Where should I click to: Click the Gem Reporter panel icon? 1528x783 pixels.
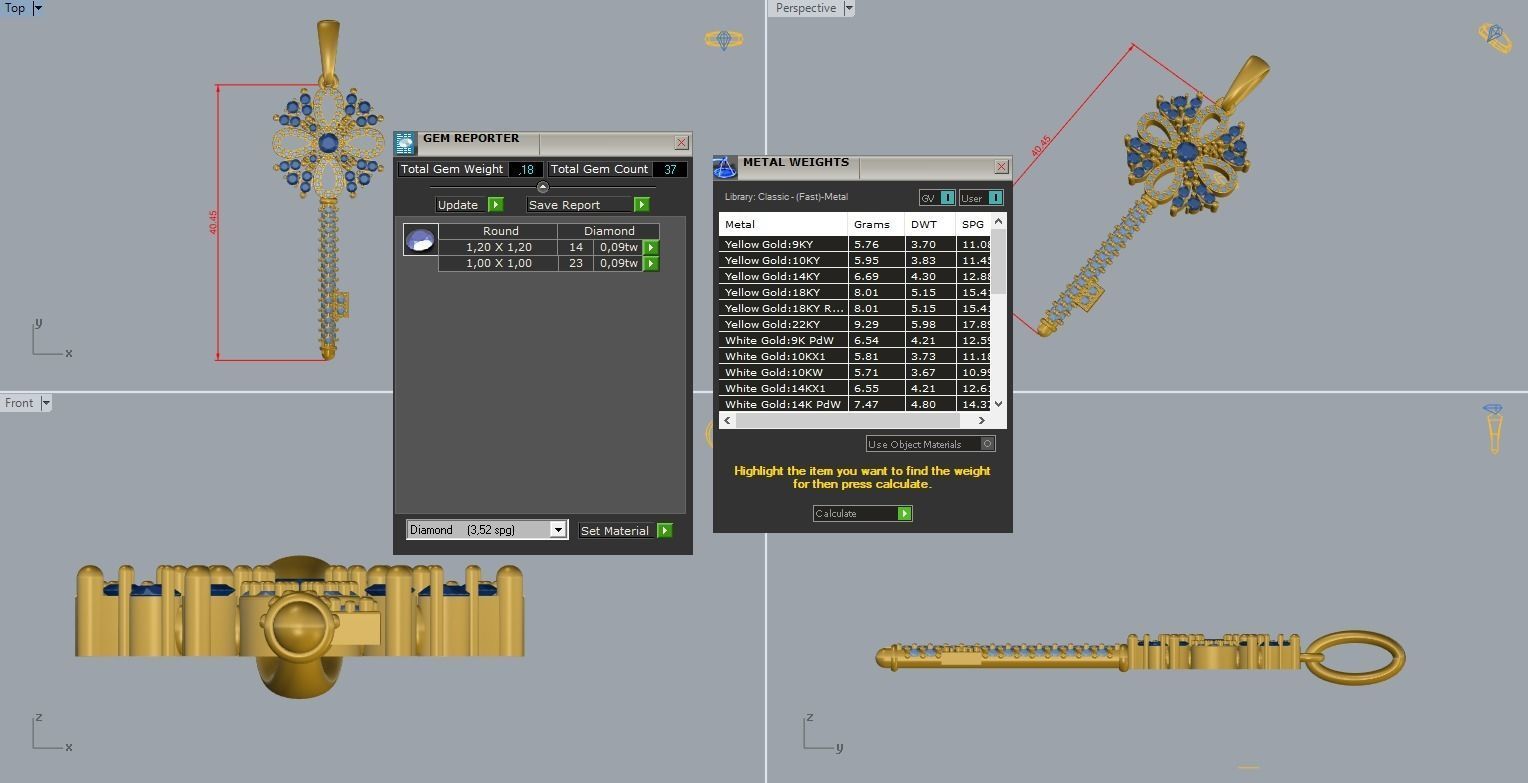[405, 144]
